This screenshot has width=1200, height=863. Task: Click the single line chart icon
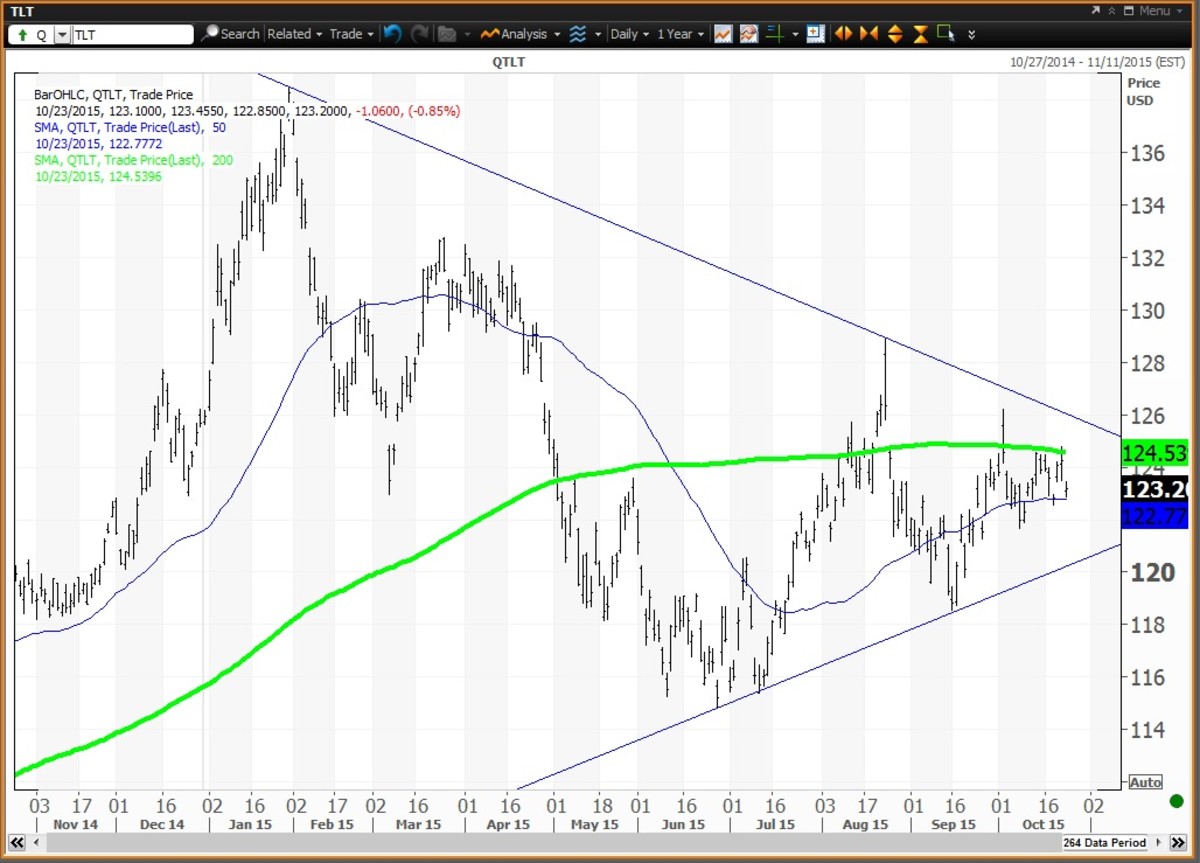coord(723,34)
